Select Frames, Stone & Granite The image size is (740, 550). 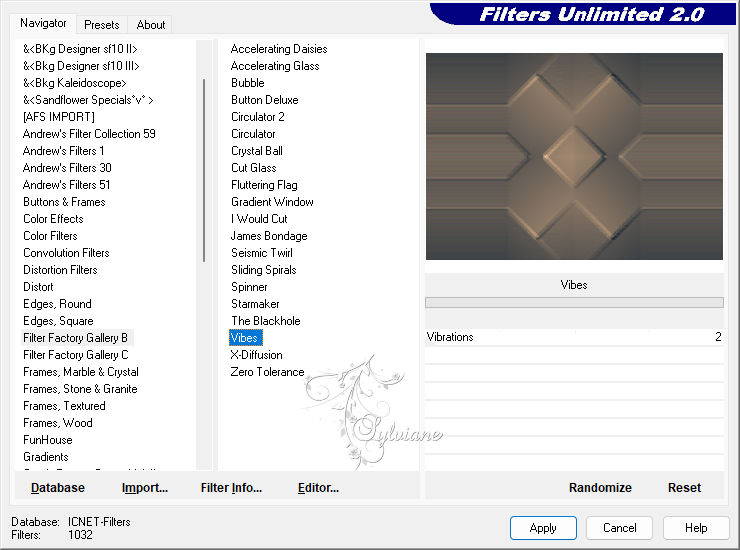[x=80, y=389]
